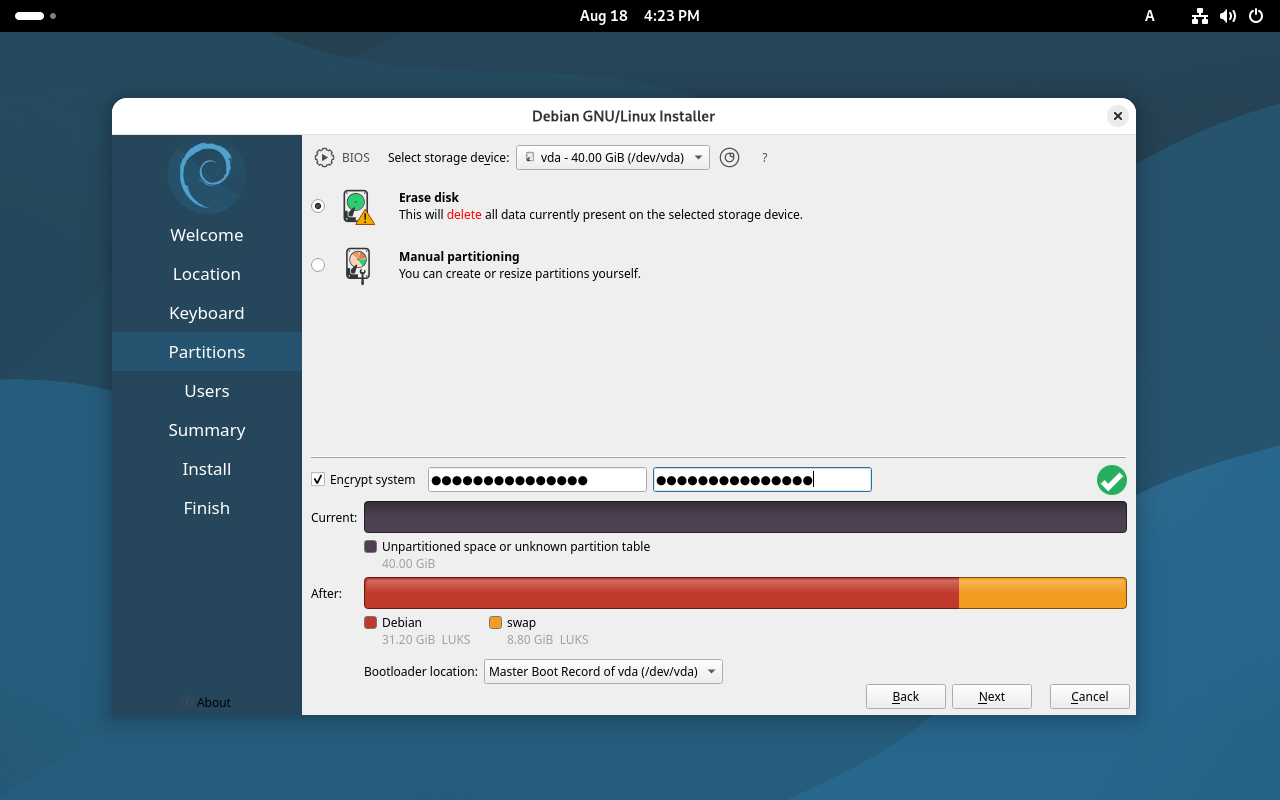This screenshot has height=800, width=1280.
Task: Click the first encryption passphrase field
Action: tap(537, 480)
